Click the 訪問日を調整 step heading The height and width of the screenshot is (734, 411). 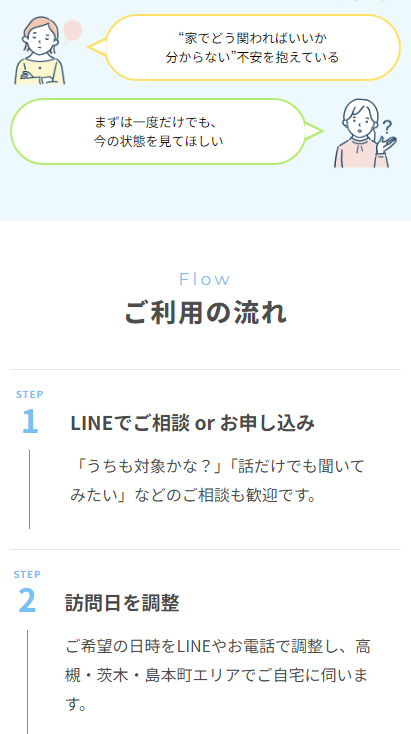(x=122, y=603)
